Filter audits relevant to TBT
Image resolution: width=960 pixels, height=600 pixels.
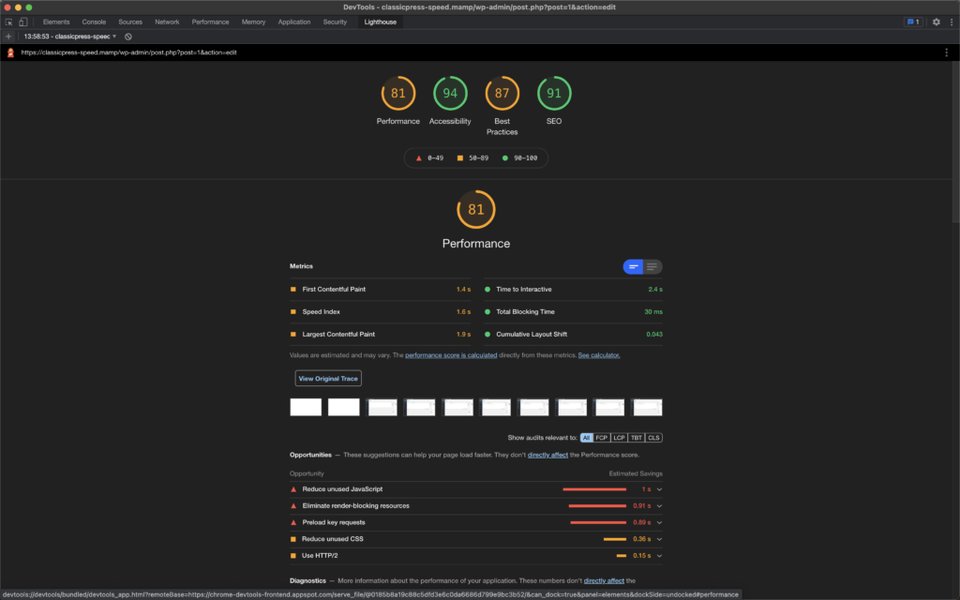pos(636,438)
